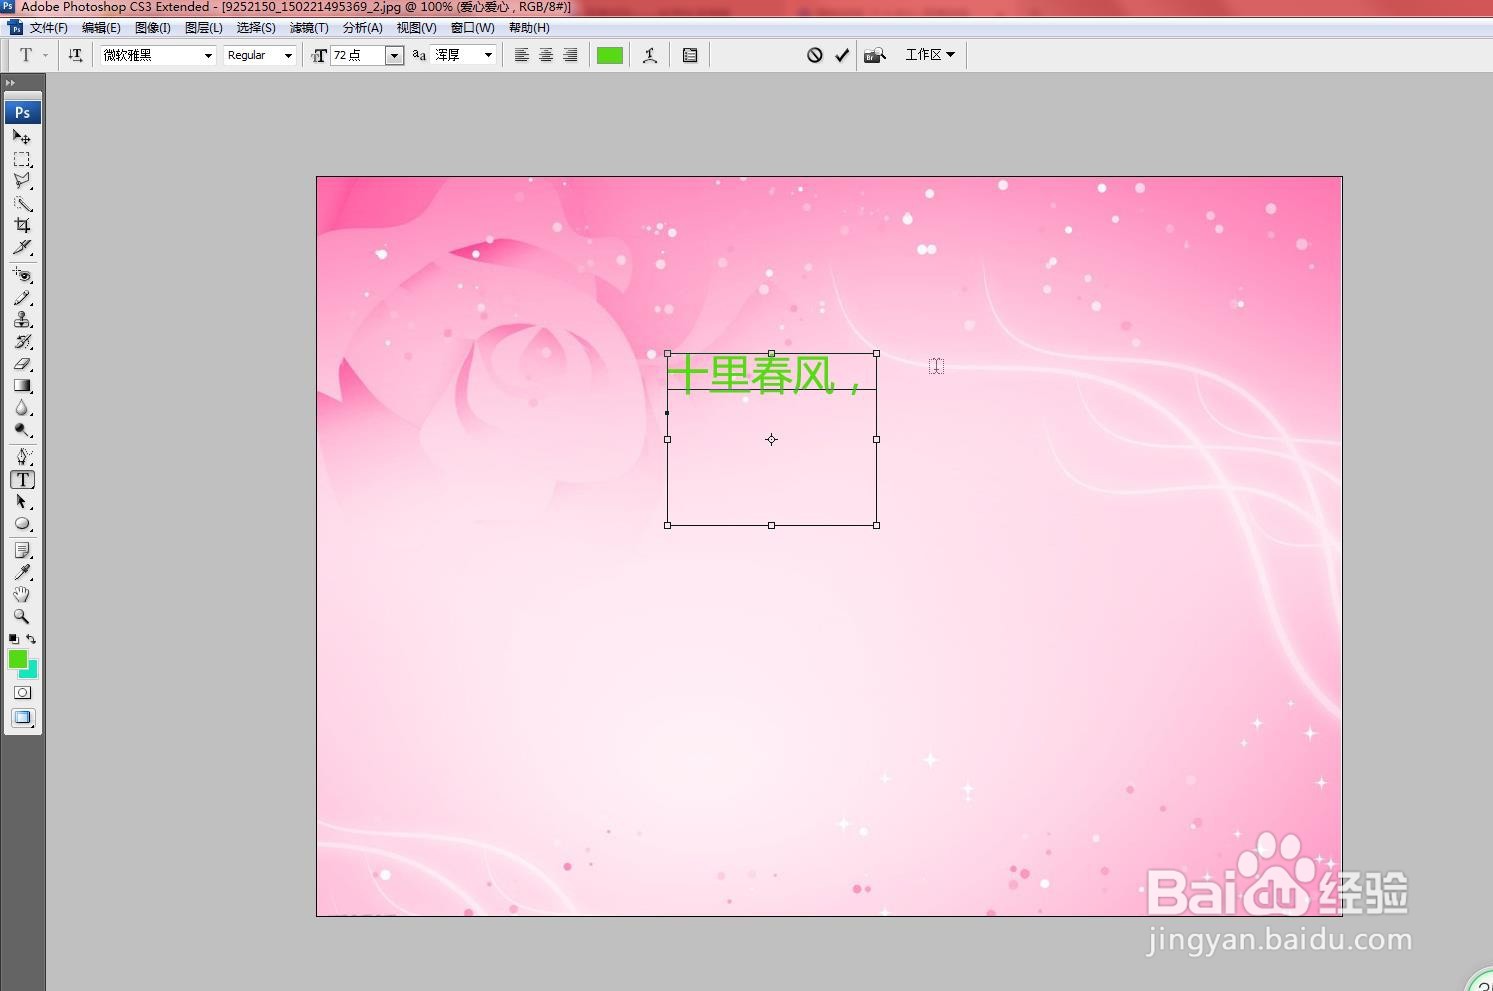Center align the text
This screenshot has height=991, width=1493.
[546, 55]
